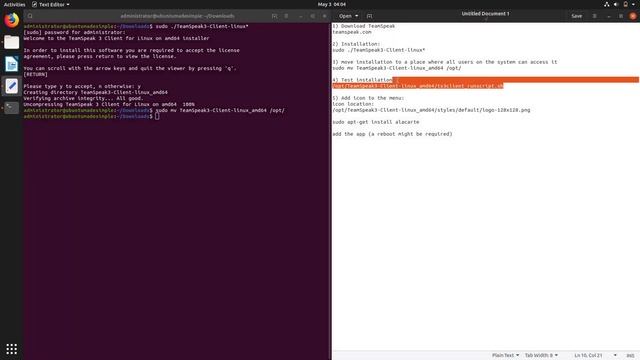This screenshot has width=640, height=360.
Task: Click 'sudo mv TeamSpeak3-Client-linux_amd64 /opt/' in editor
Action: coord(397,68)
